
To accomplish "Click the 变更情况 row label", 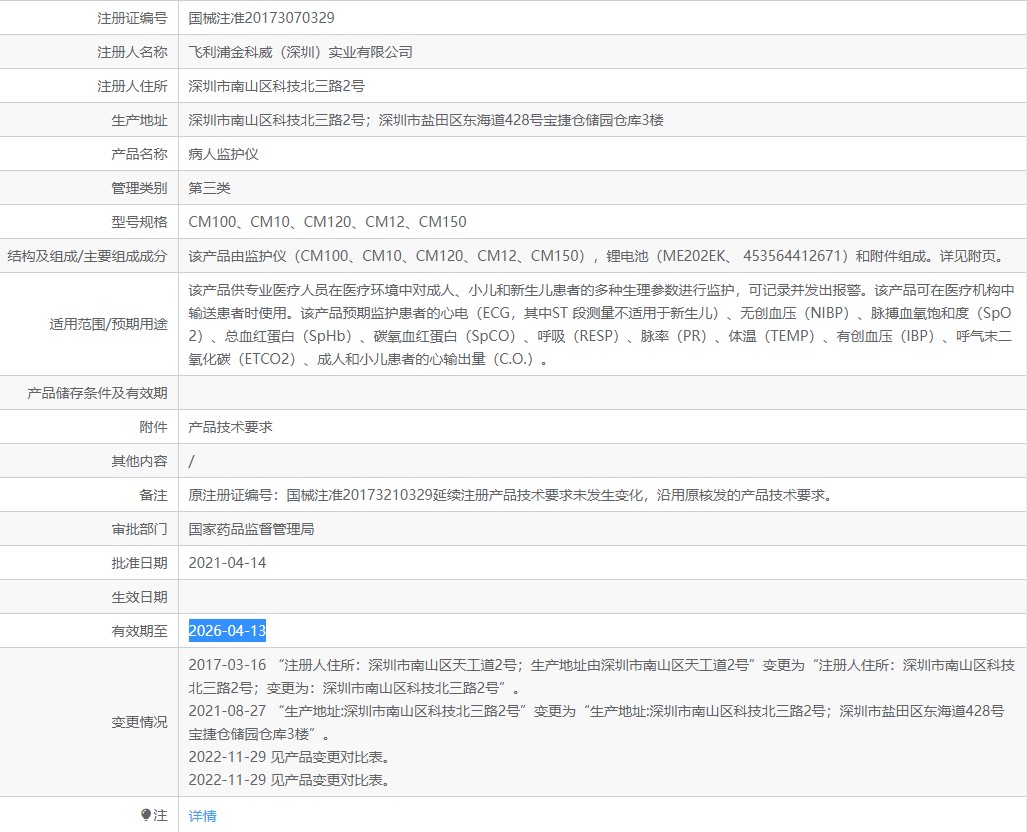I will click(x=139, y=722).
